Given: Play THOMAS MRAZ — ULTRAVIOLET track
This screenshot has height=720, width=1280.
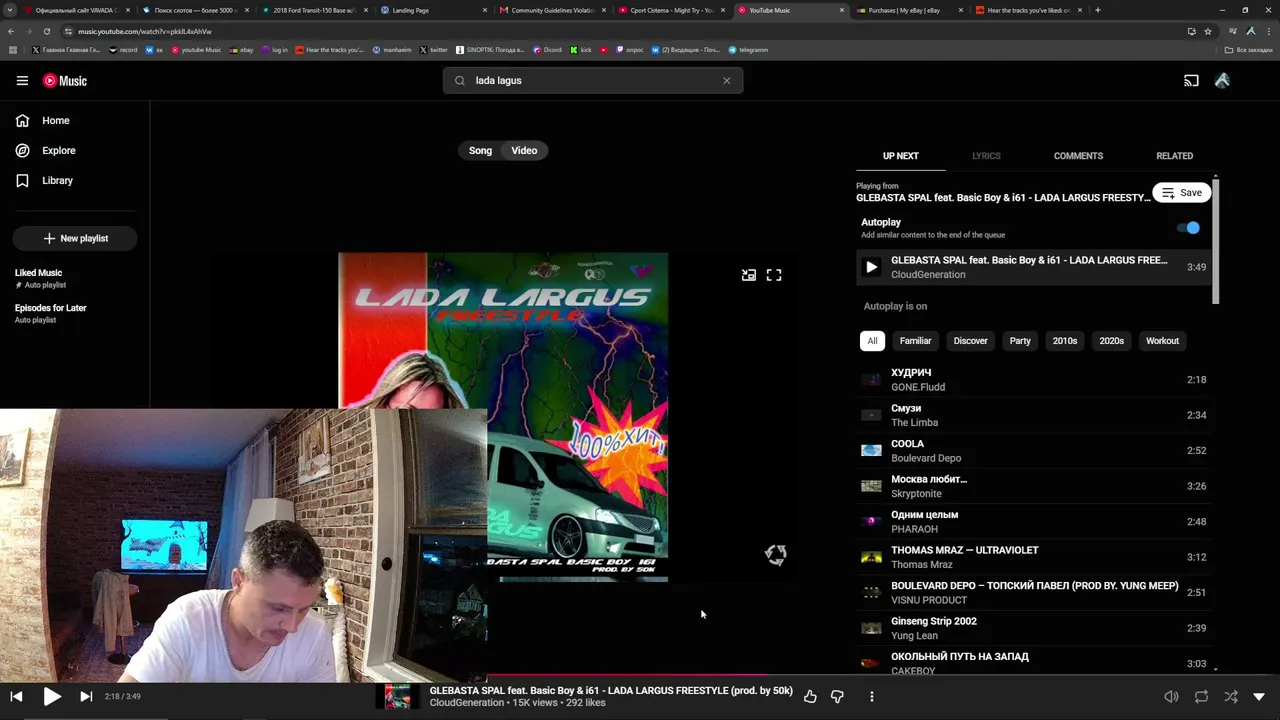Looking at the screenshot, I should coord(1034,557).
